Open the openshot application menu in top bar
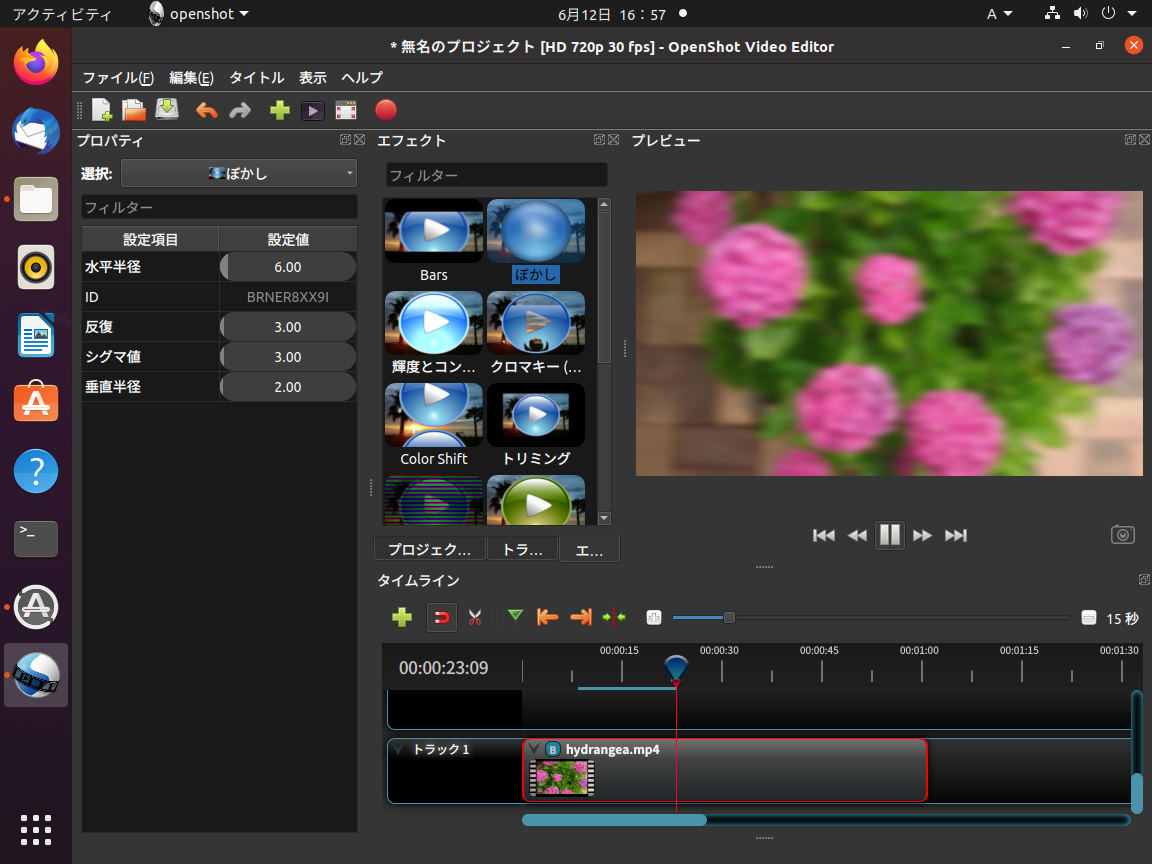The image size is (1152, 864). [x=198, y=14]
